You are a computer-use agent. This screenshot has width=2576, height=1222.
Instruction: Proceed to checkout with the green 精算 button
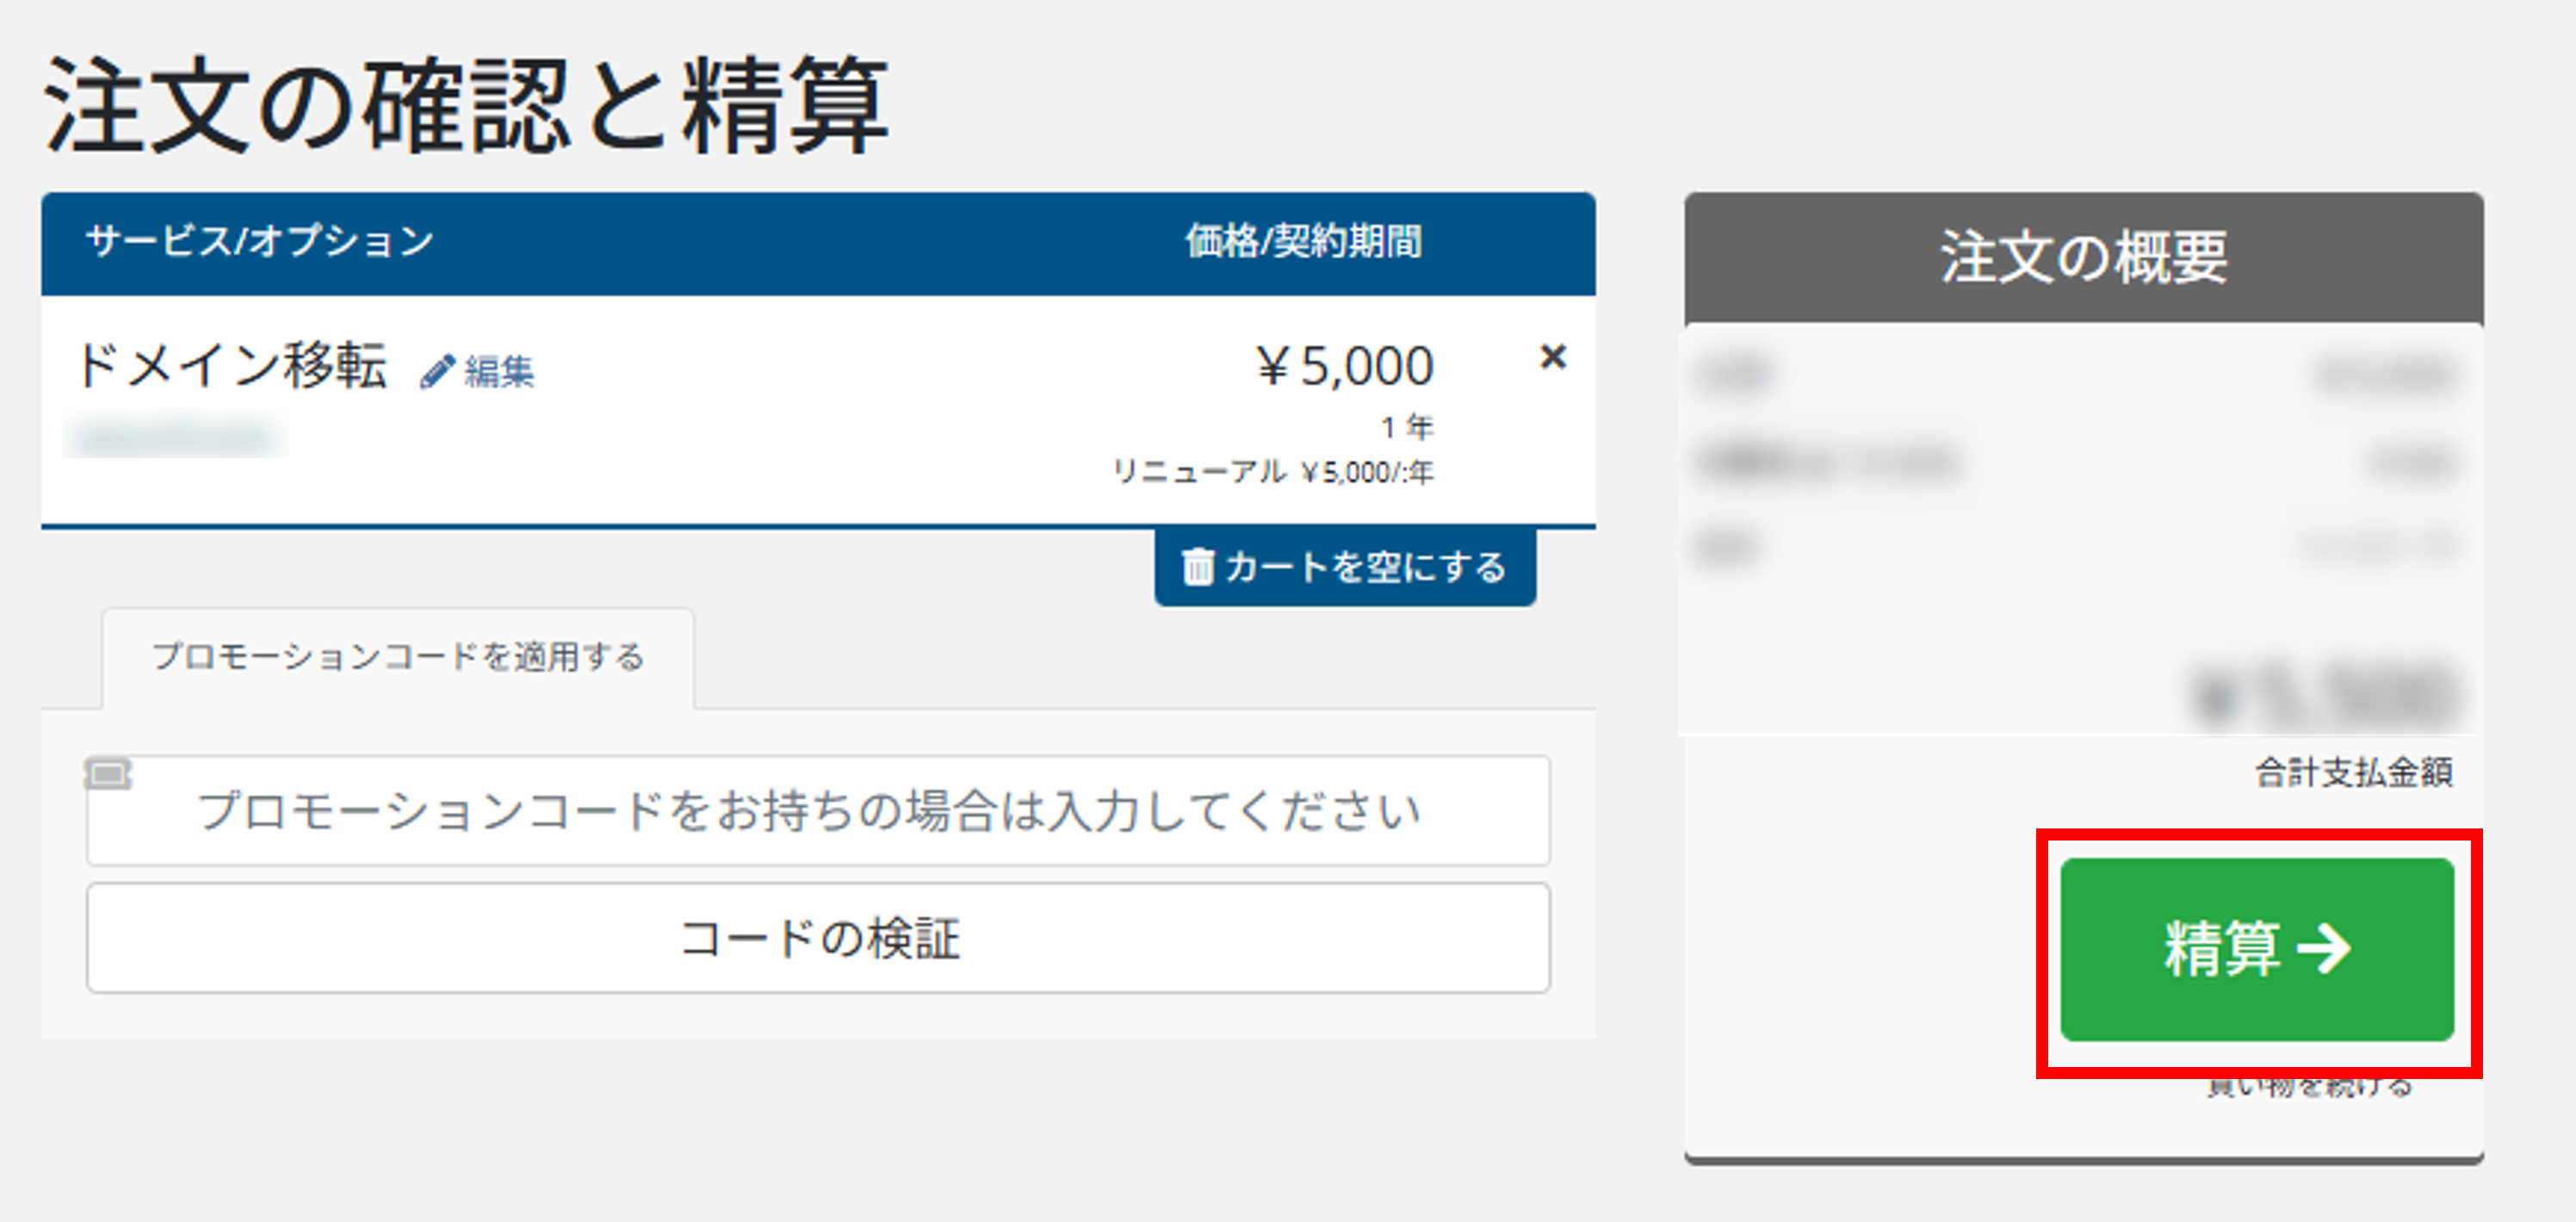(x=2256, y=948)
